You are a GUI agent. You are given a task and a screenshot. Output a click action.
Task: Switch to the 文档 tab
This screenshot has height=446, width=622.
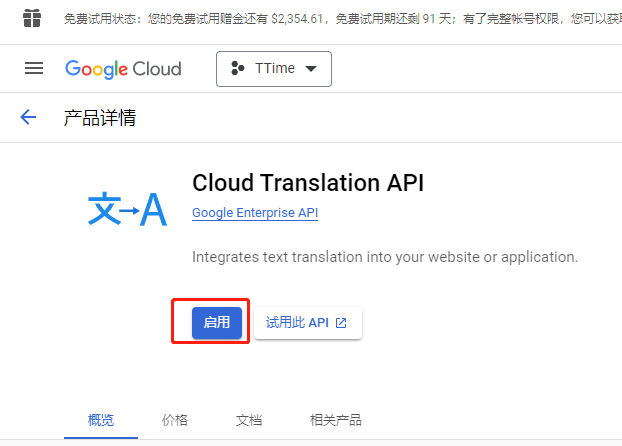249,420
